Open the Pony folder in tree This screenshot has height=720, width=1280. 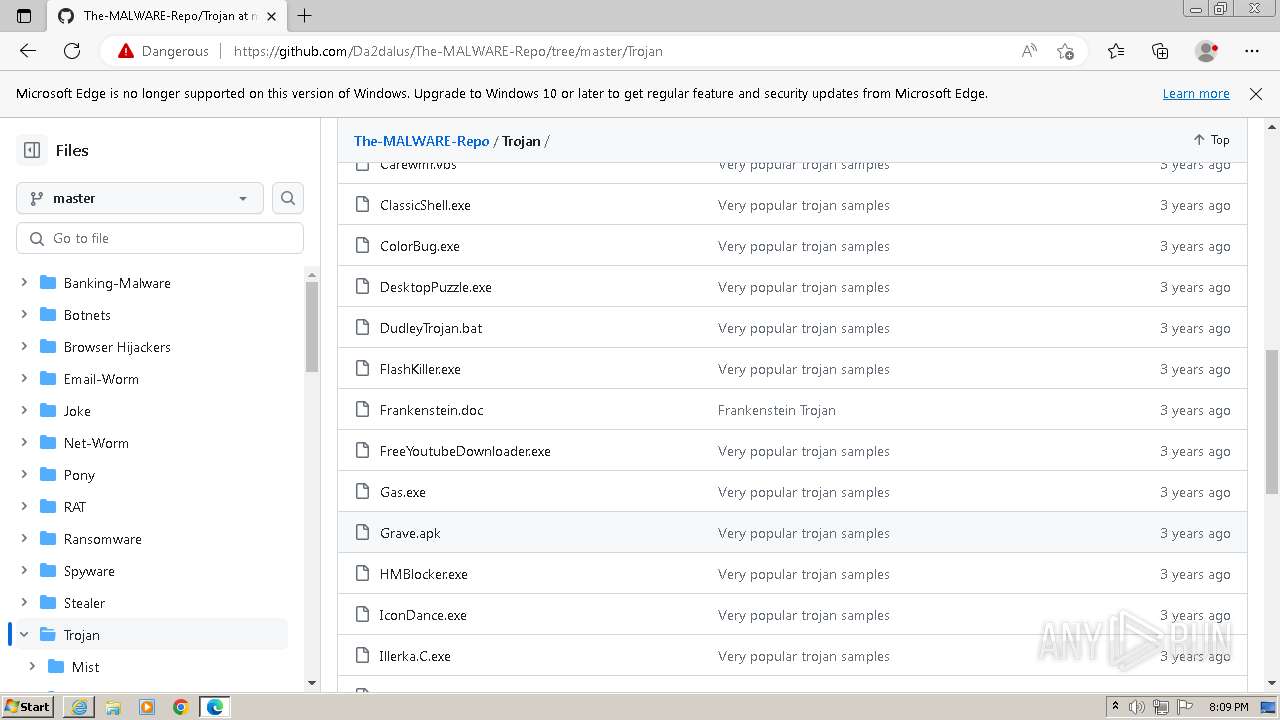pos(79,475)
